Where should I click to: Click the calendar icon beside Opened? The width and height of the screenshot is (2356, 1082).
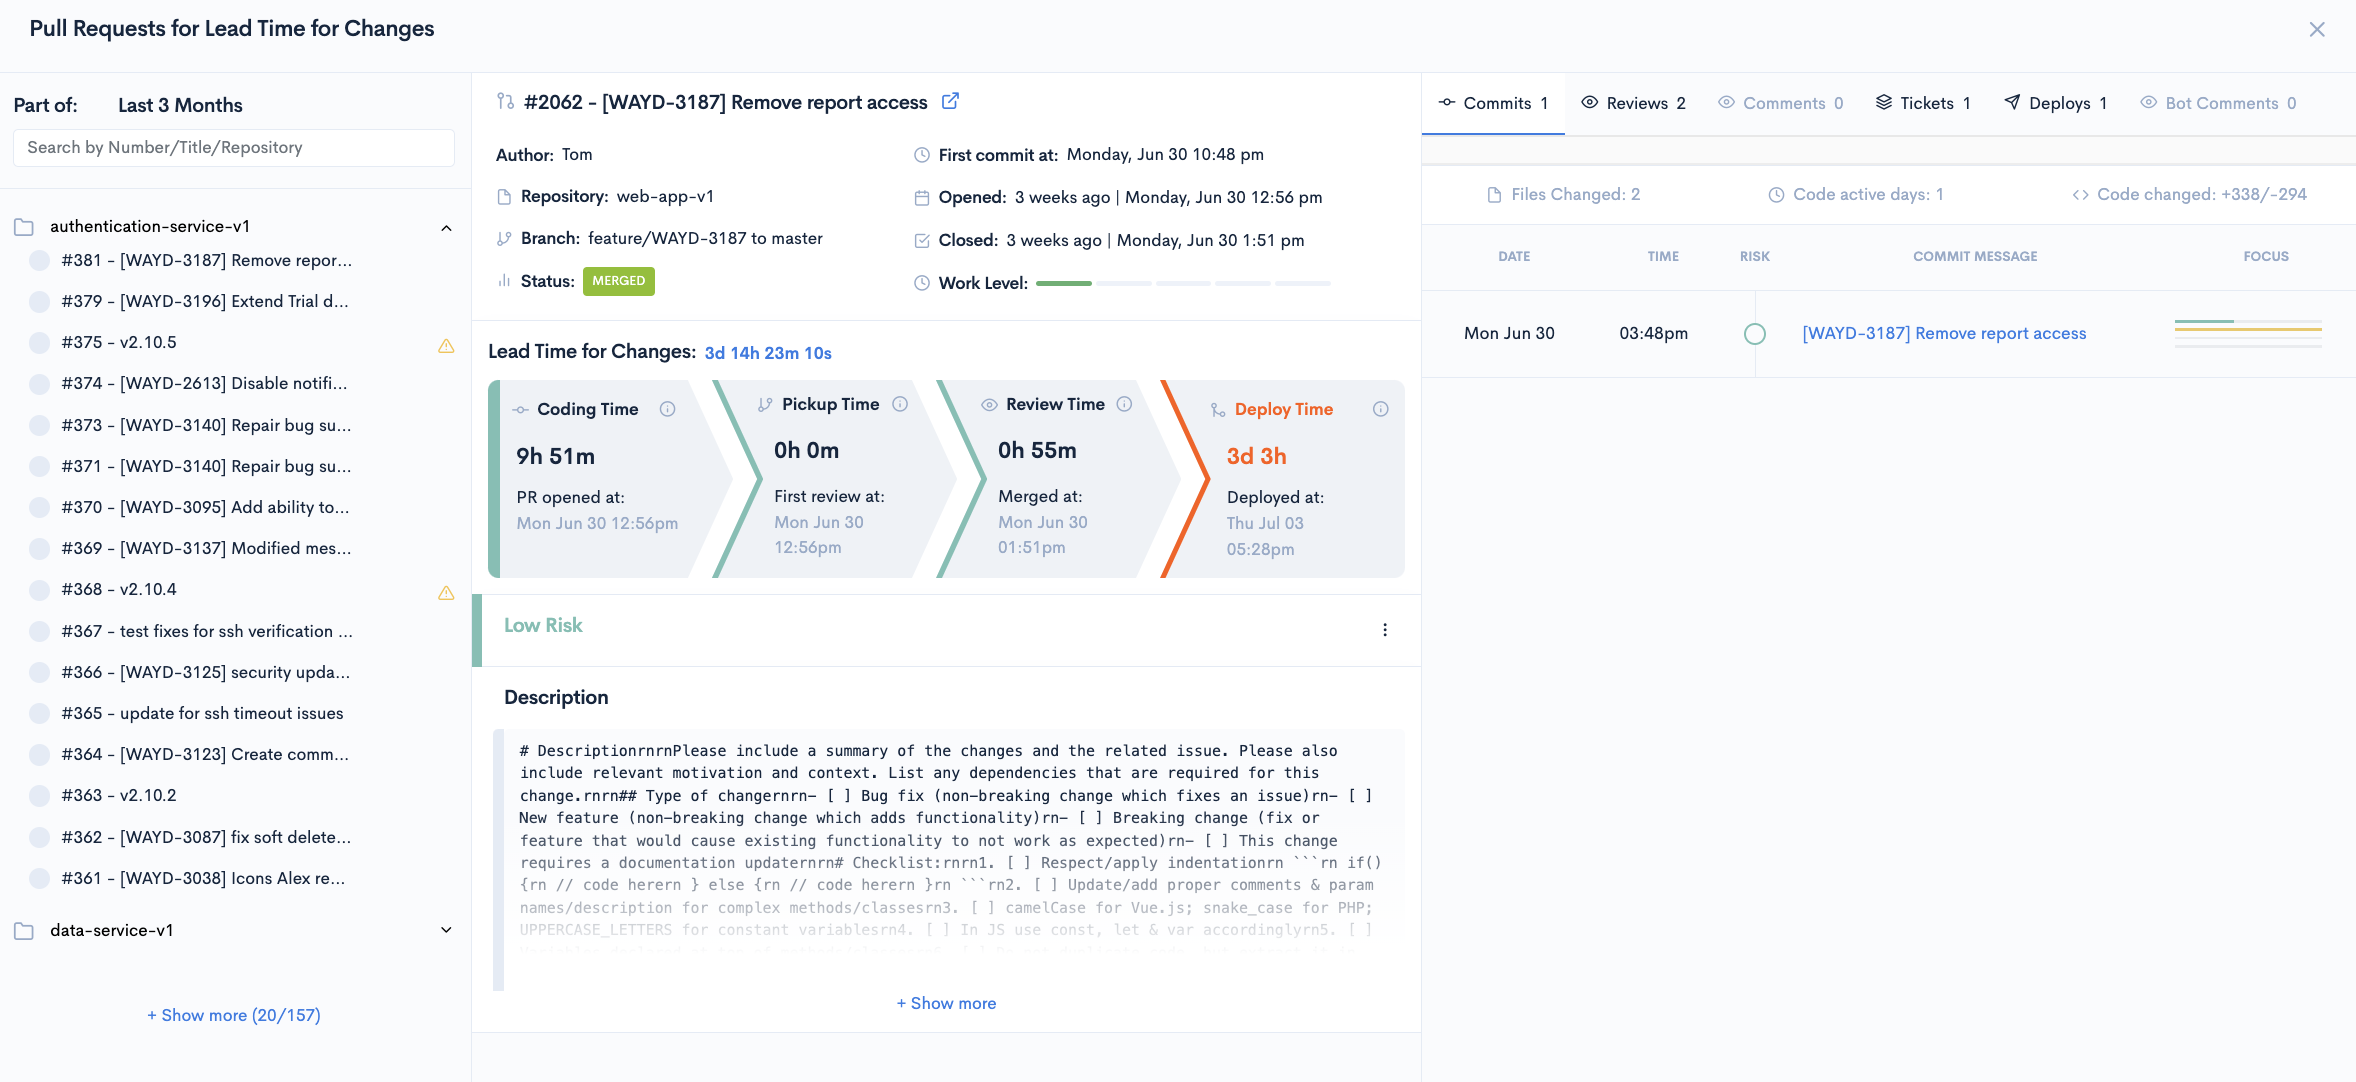point(922,198)
